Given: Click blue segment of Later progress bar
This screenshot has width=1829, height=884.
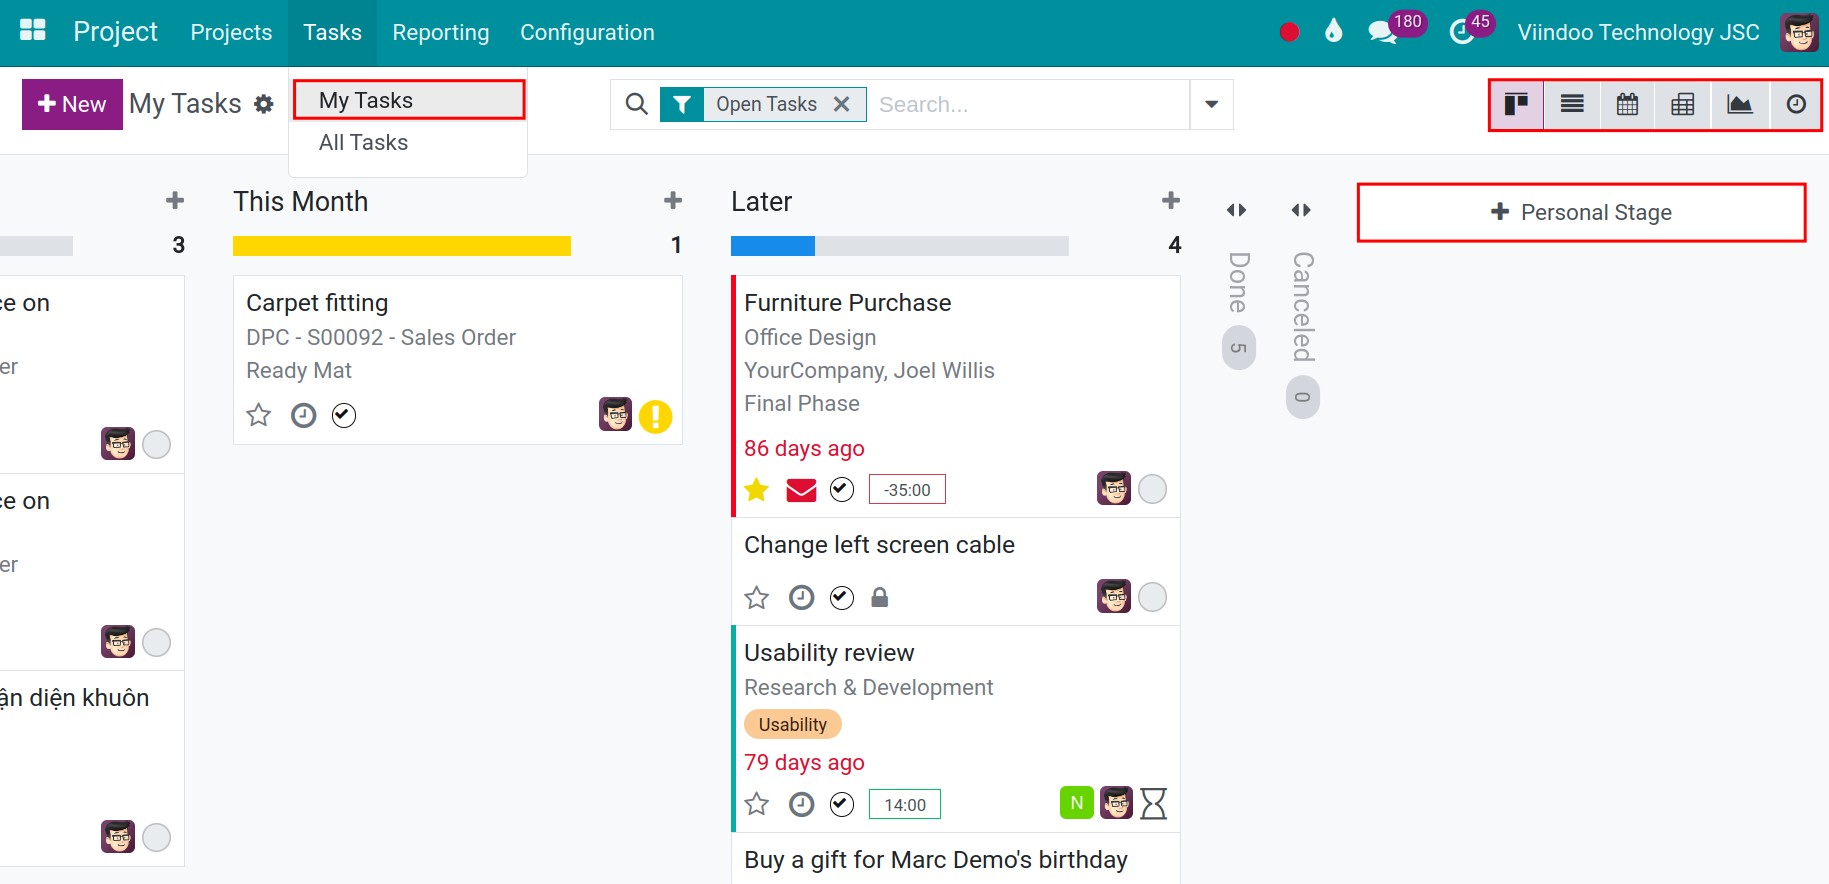Looking at the screenshot, I should (x=773, y=246).
